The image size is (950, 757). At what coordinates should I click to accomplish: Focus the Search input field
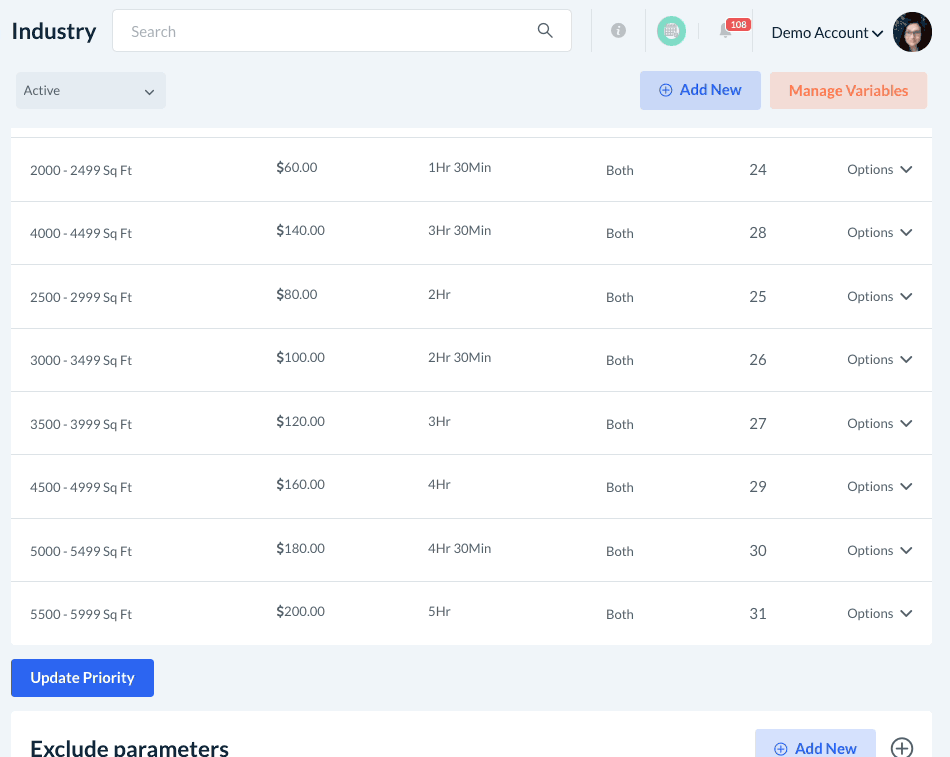point(330,31)
